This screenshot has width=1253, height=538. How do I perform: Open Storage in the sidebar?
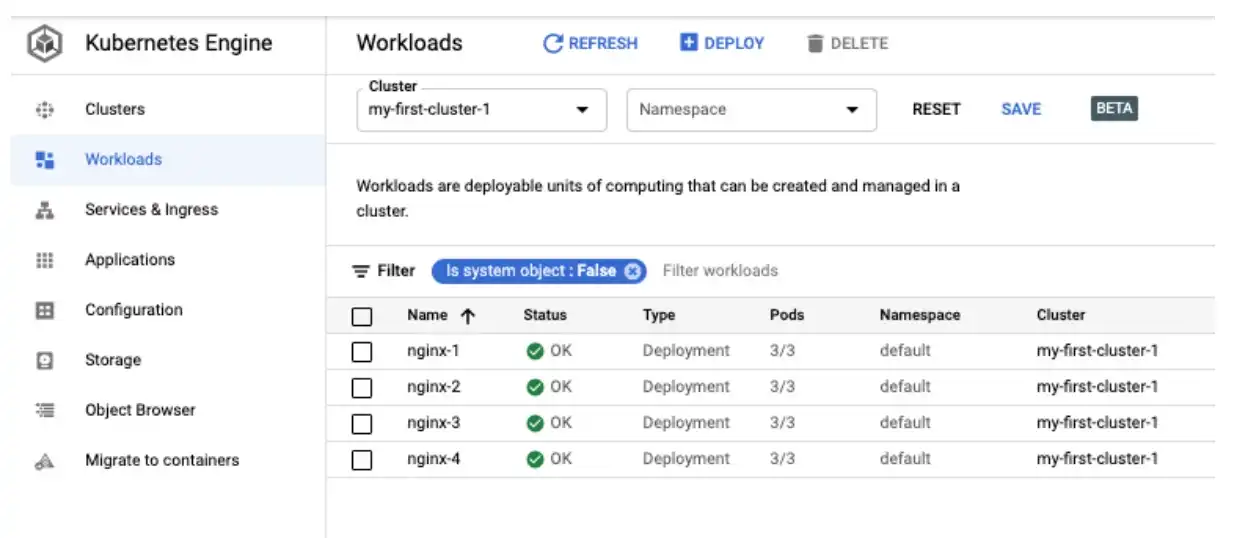point(168,360)
